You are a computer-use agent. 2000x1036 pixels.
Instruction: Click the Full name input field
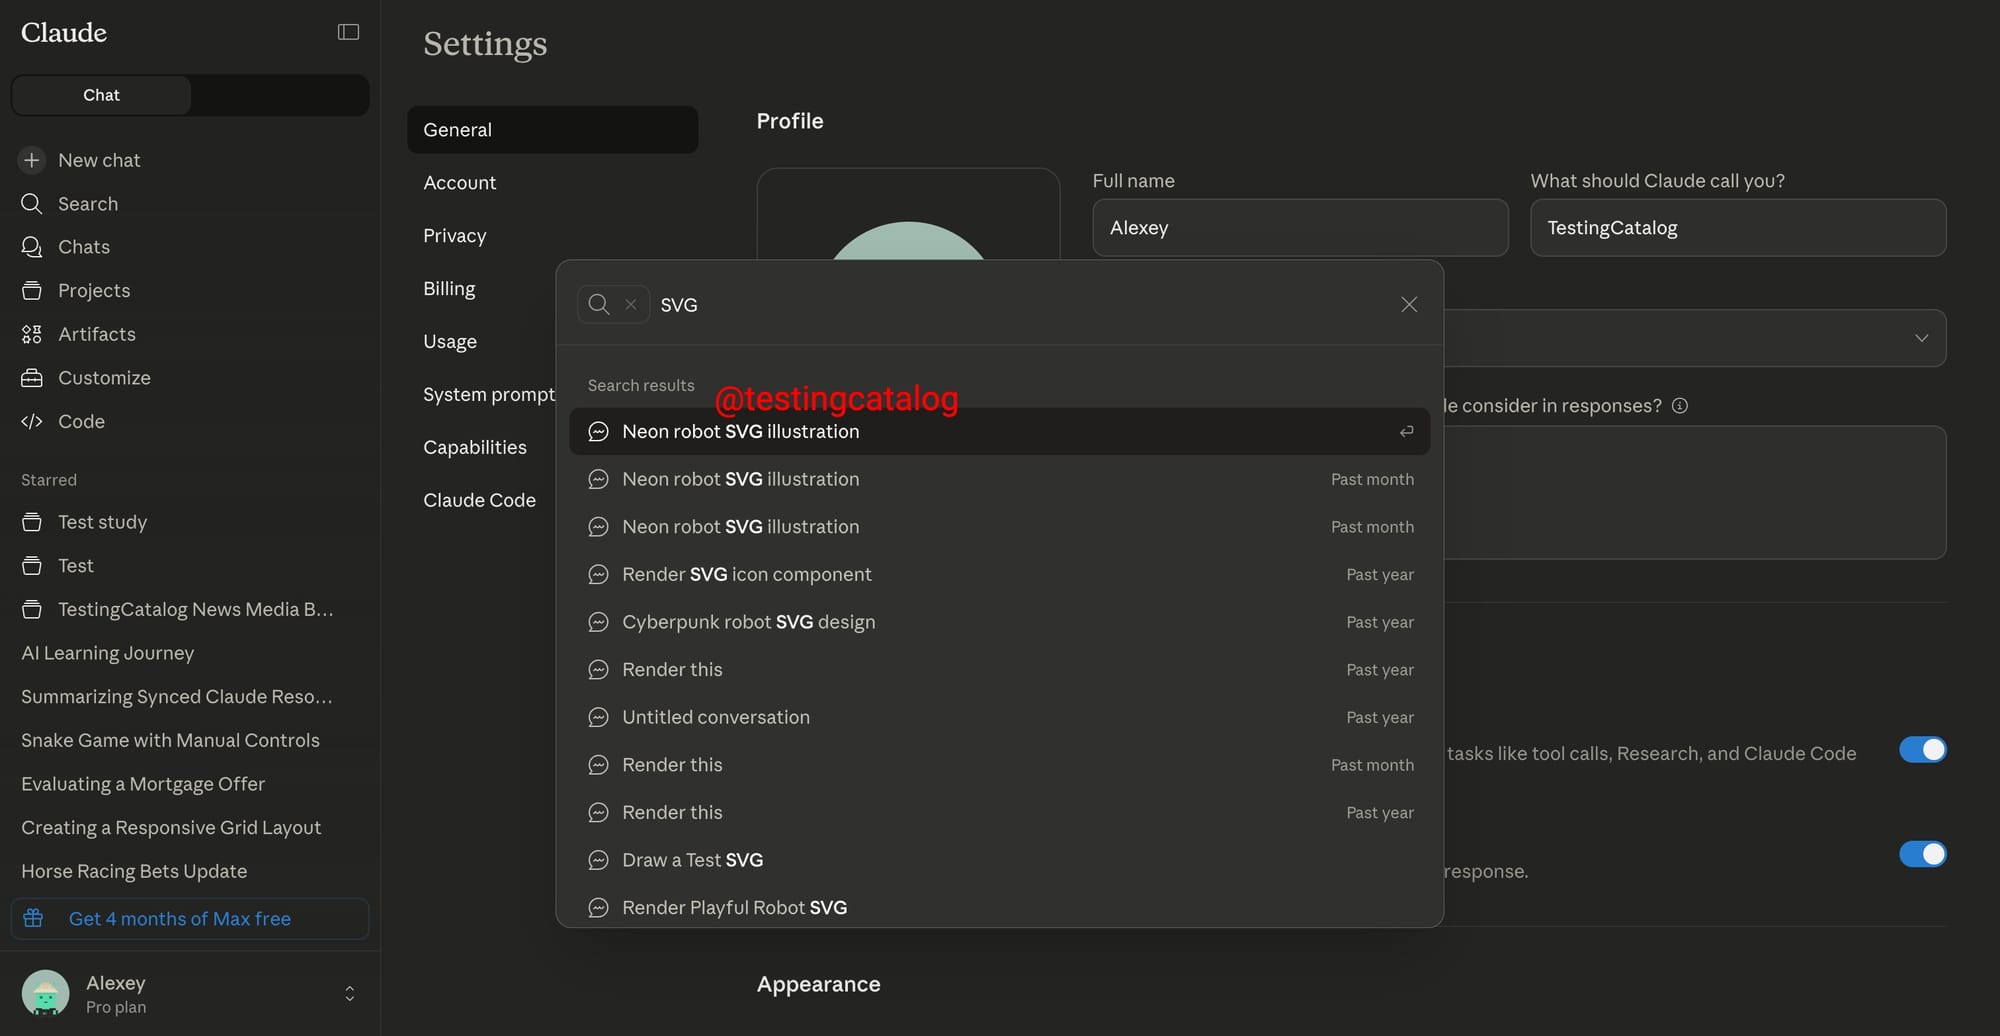(x=1300, y=228)
